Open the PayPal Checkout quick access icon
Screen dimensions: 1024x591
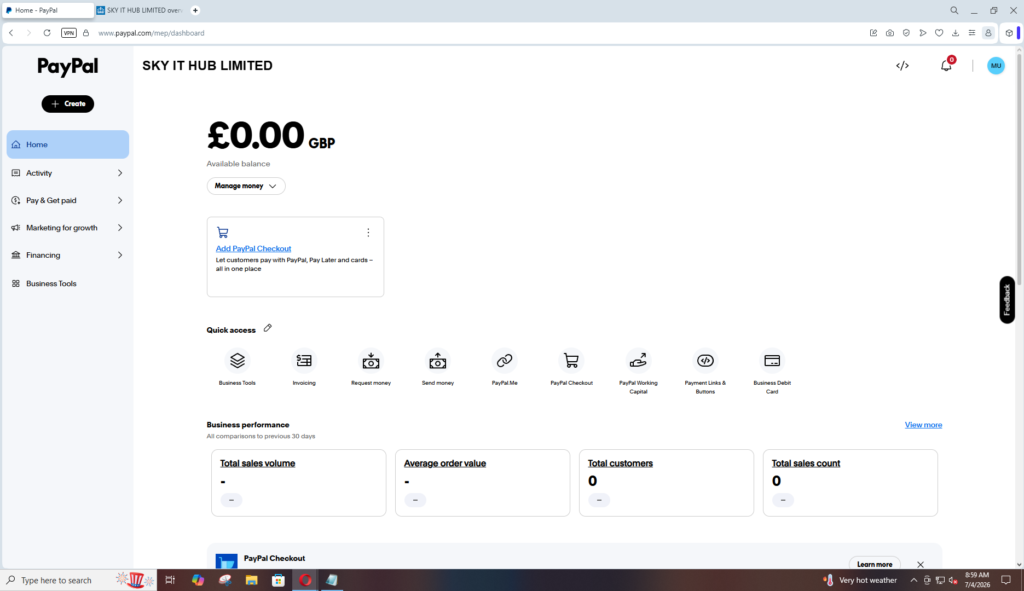click(x=571, y=360)
